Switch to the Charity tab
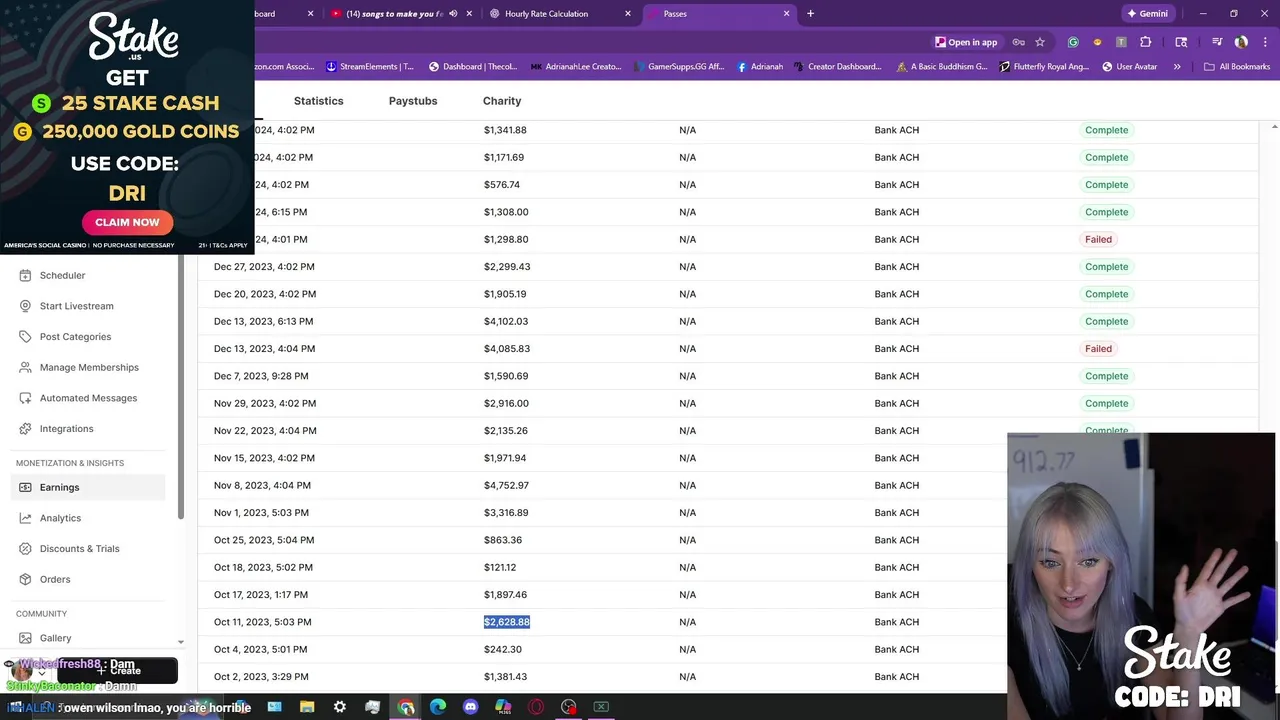Viewport: 1280px width, 720px height. [502, 101]
